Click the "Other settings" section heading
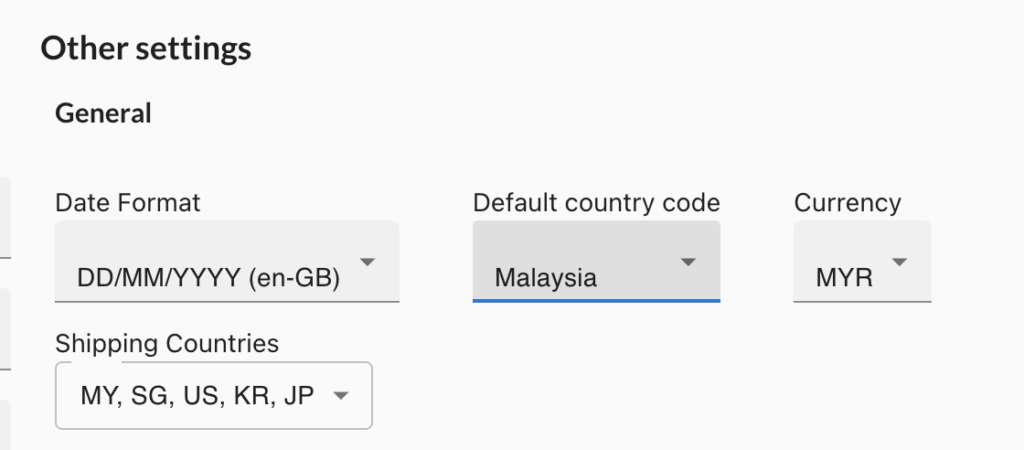Image resolution: width=1024 pixels, height=450 pixels. click(x=146, y=48)
